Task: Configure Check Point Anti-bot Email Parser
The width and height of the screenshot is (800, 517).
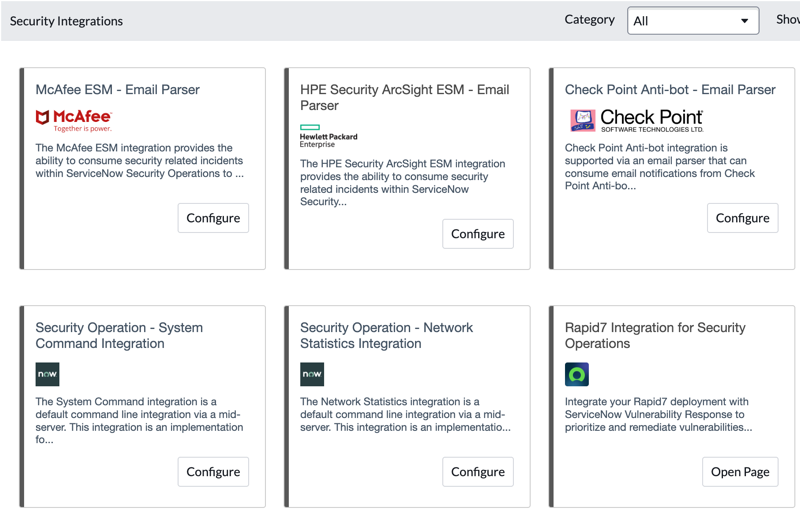Action: point(742,218)
